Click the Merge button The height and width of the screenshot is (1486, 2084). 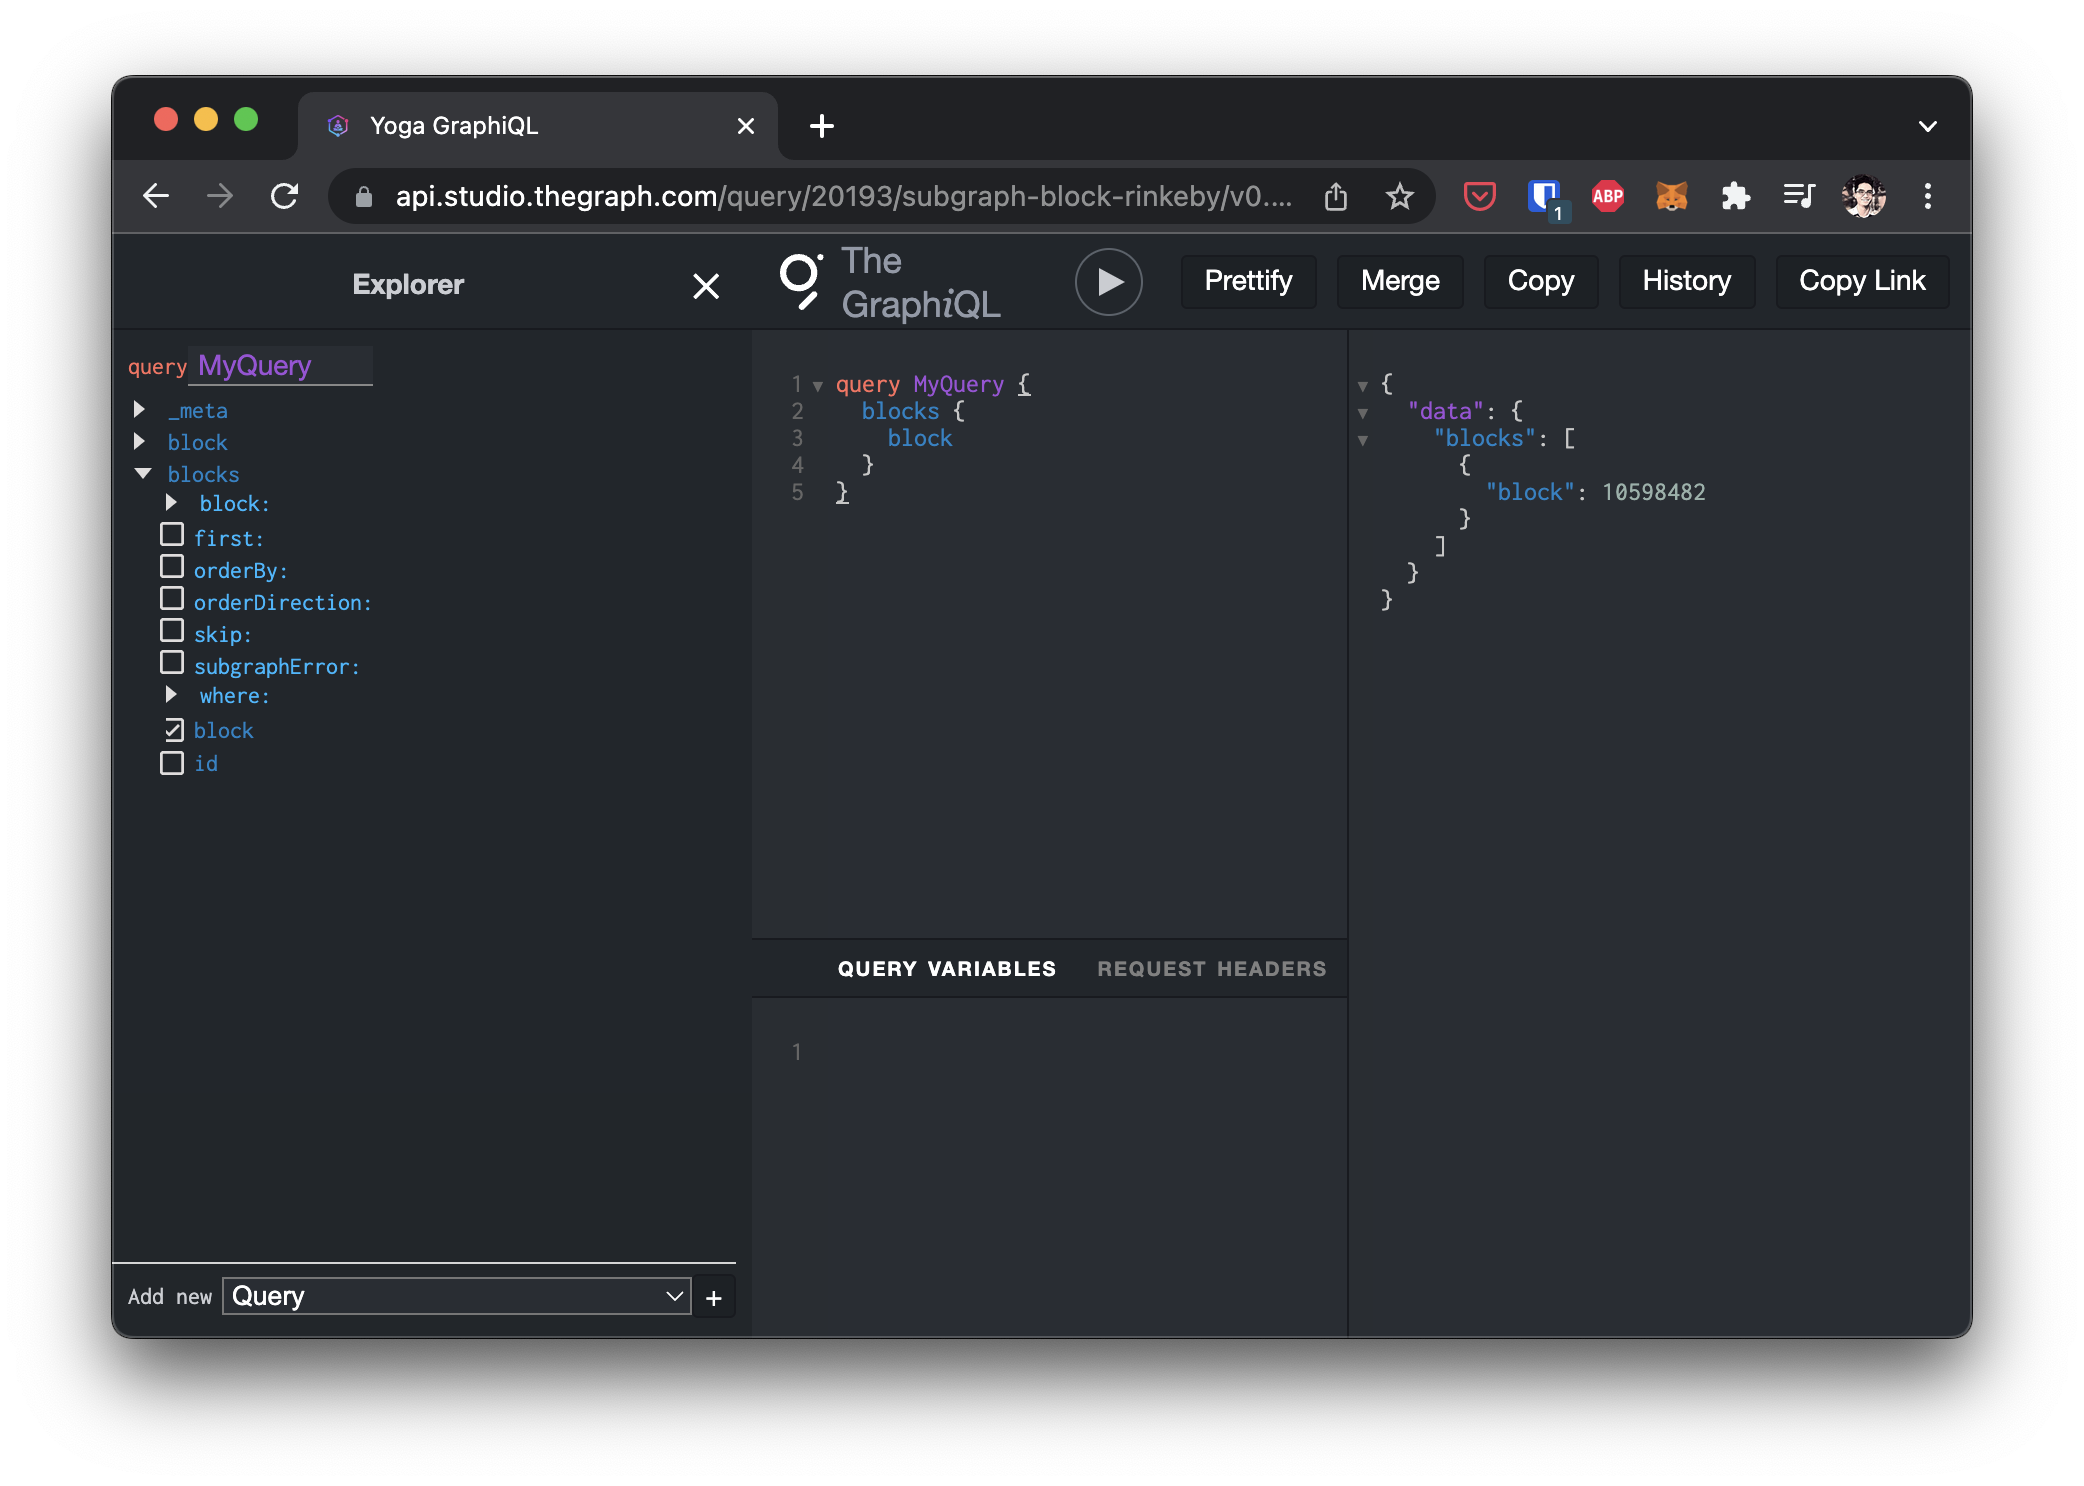tap(1400, 281)
